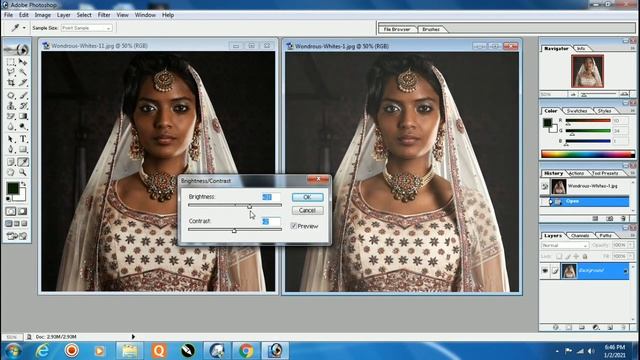This screenshot has width=640, height=360.
Task: Select the Clone Stamp tool
Action: [x=11, y=106]
